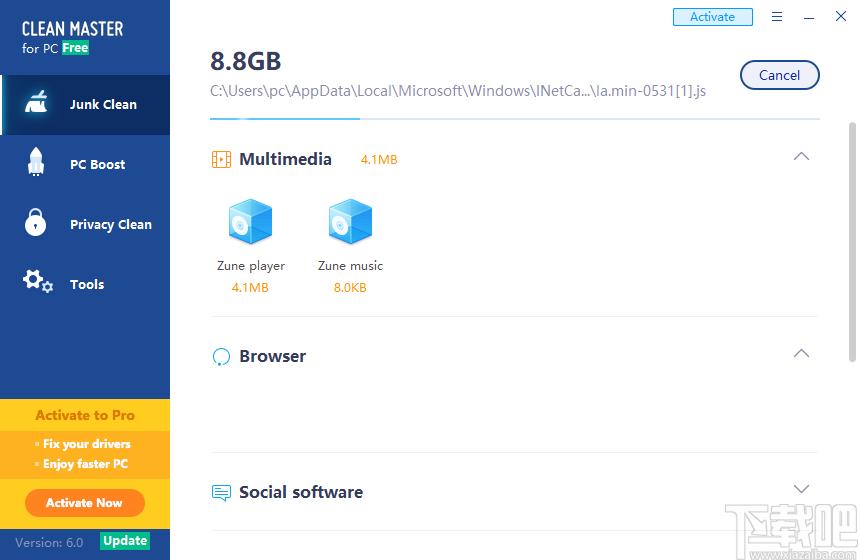
Task: Click the Zune music 8.0KB size
Action: point(350,287)
